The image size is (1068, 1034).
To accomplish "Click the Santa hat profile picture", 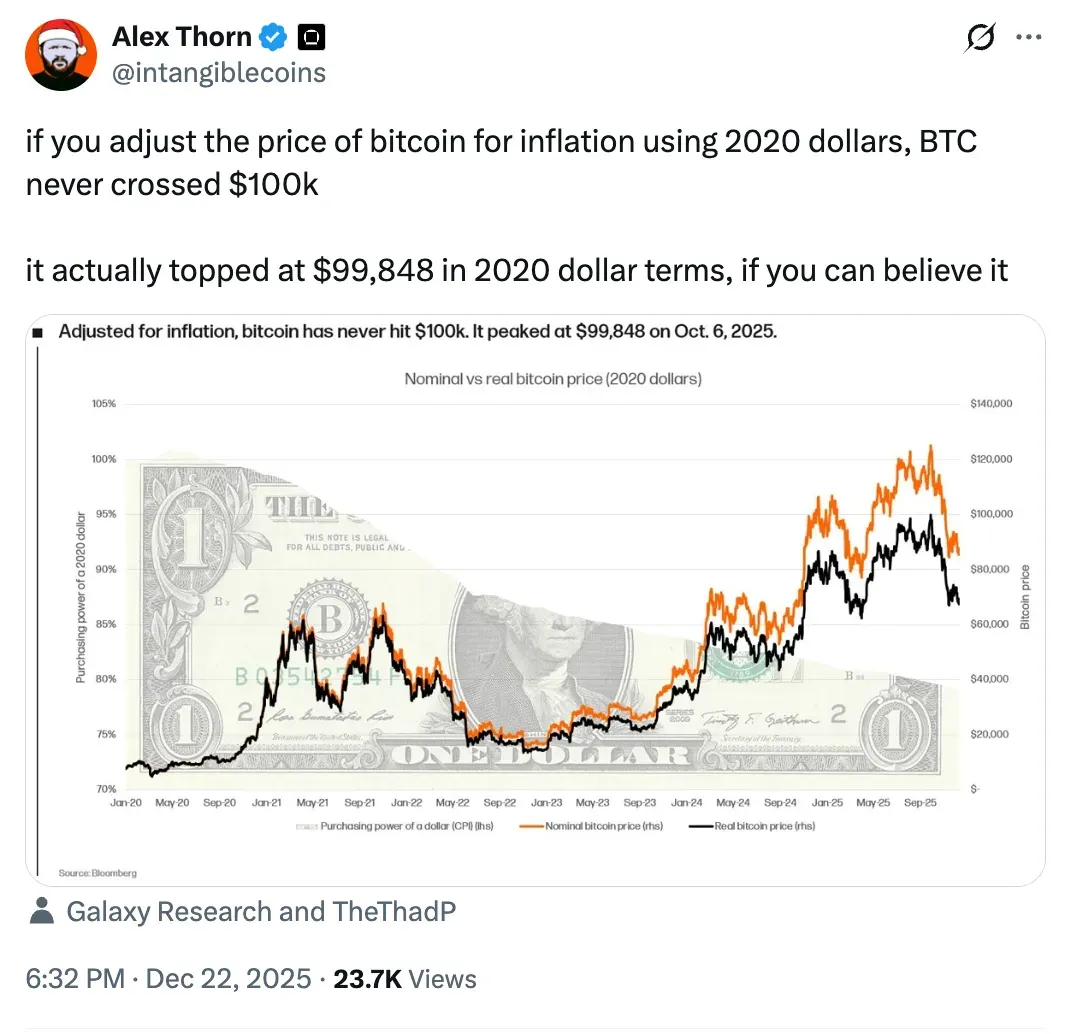I will click(x=60, y=54).
